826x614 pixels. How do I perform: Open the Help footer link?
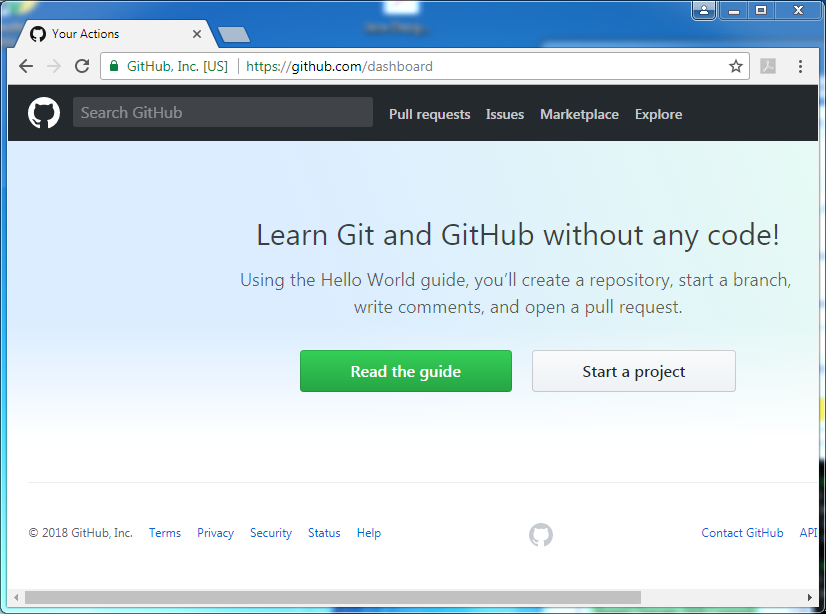click(369, 533)
